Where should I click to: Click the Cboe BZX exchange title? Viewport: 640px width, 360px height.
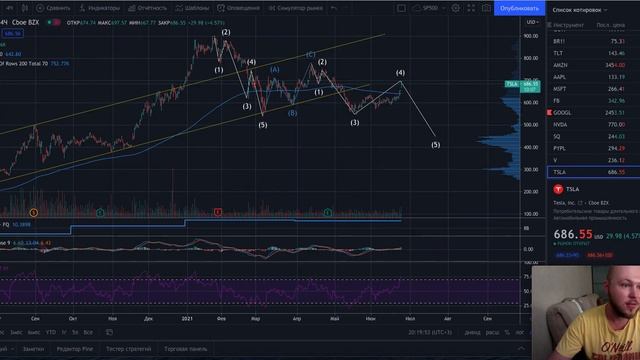[25, 22]
